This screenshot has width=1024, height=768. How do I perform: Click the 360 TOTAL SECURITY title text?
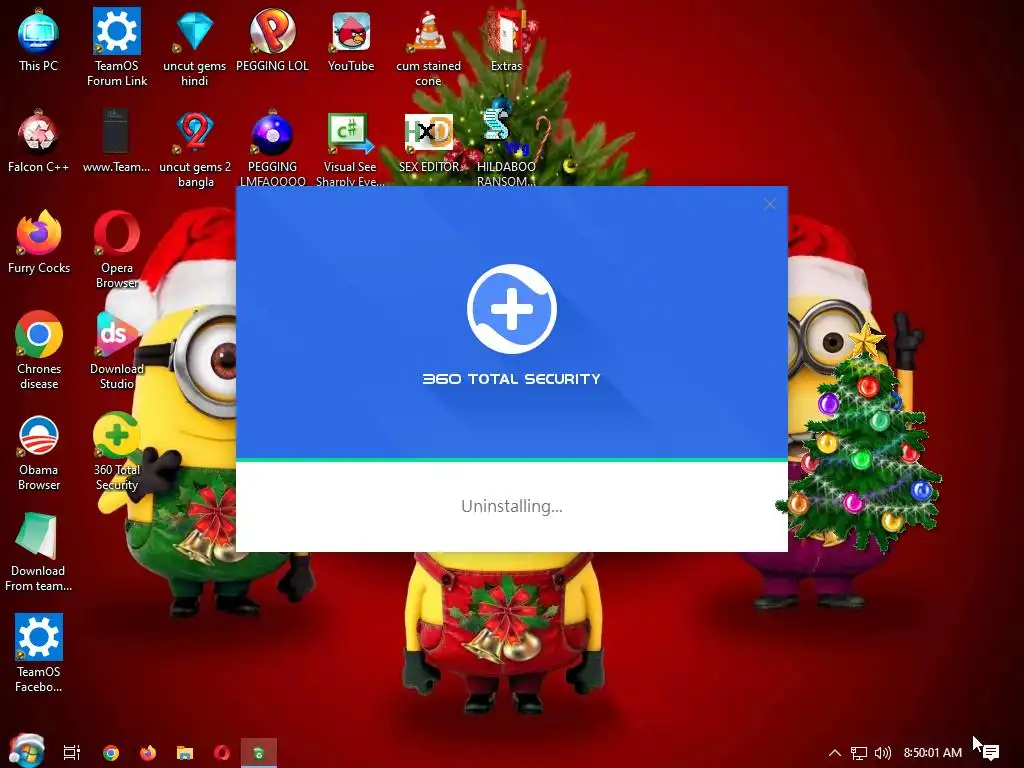(x=512, y=379)
